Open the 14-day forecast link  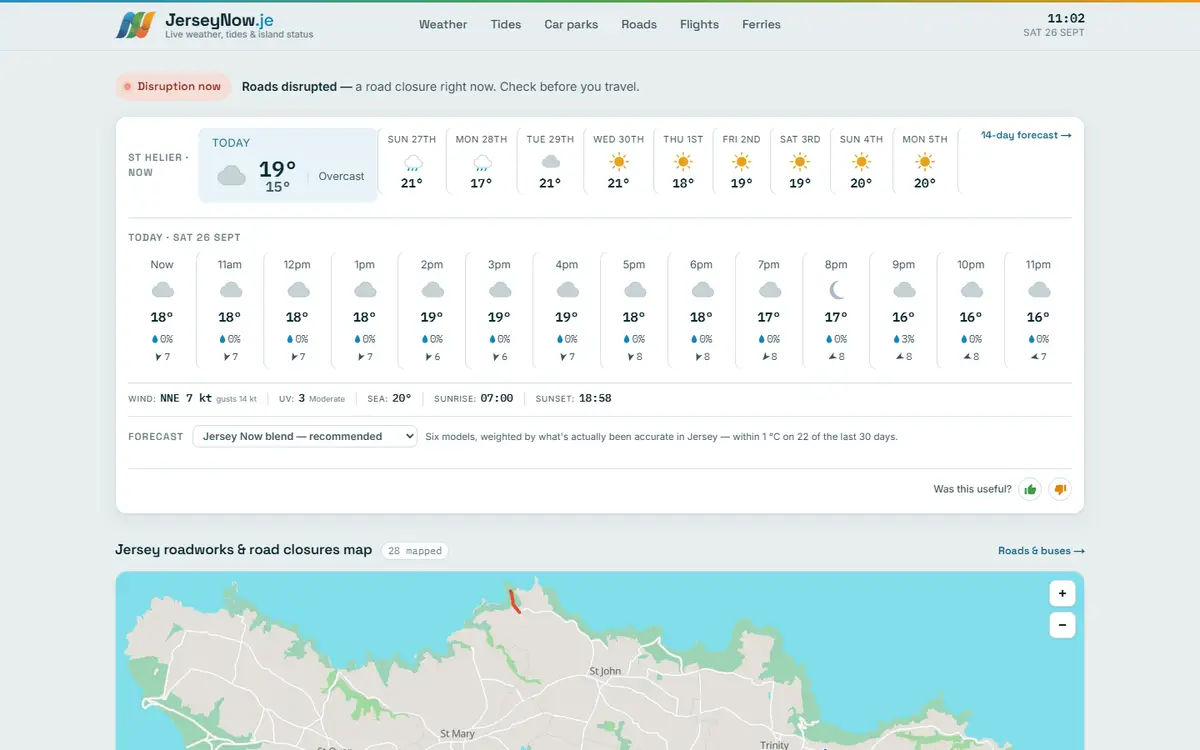point(1026,135)
